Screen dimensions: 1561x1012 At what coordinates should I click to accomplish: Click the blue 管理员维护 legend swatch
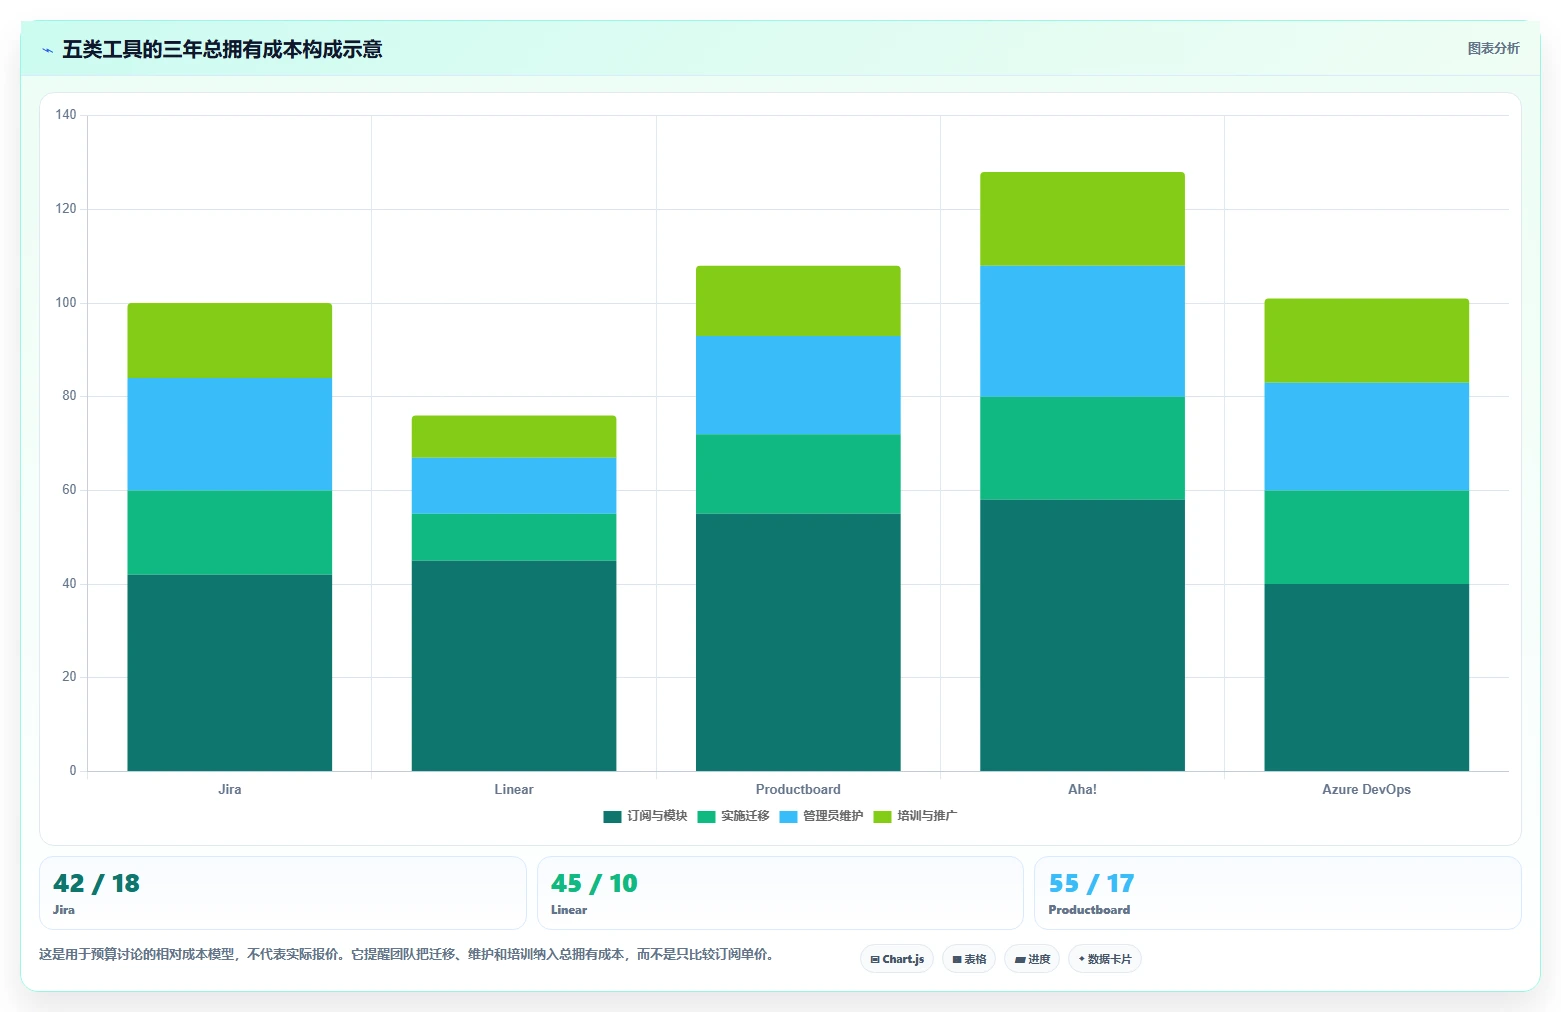click(x=788, y=817)
